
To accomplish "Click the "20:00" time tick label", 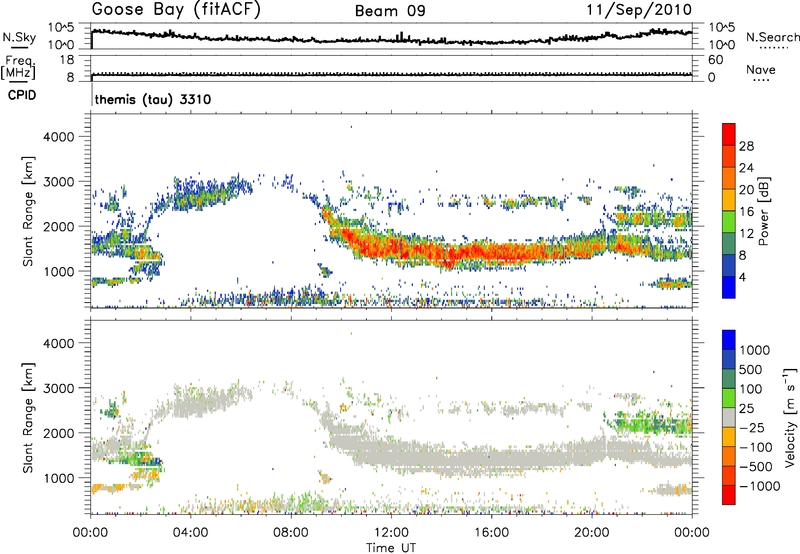I will click(x=591, y=533).
